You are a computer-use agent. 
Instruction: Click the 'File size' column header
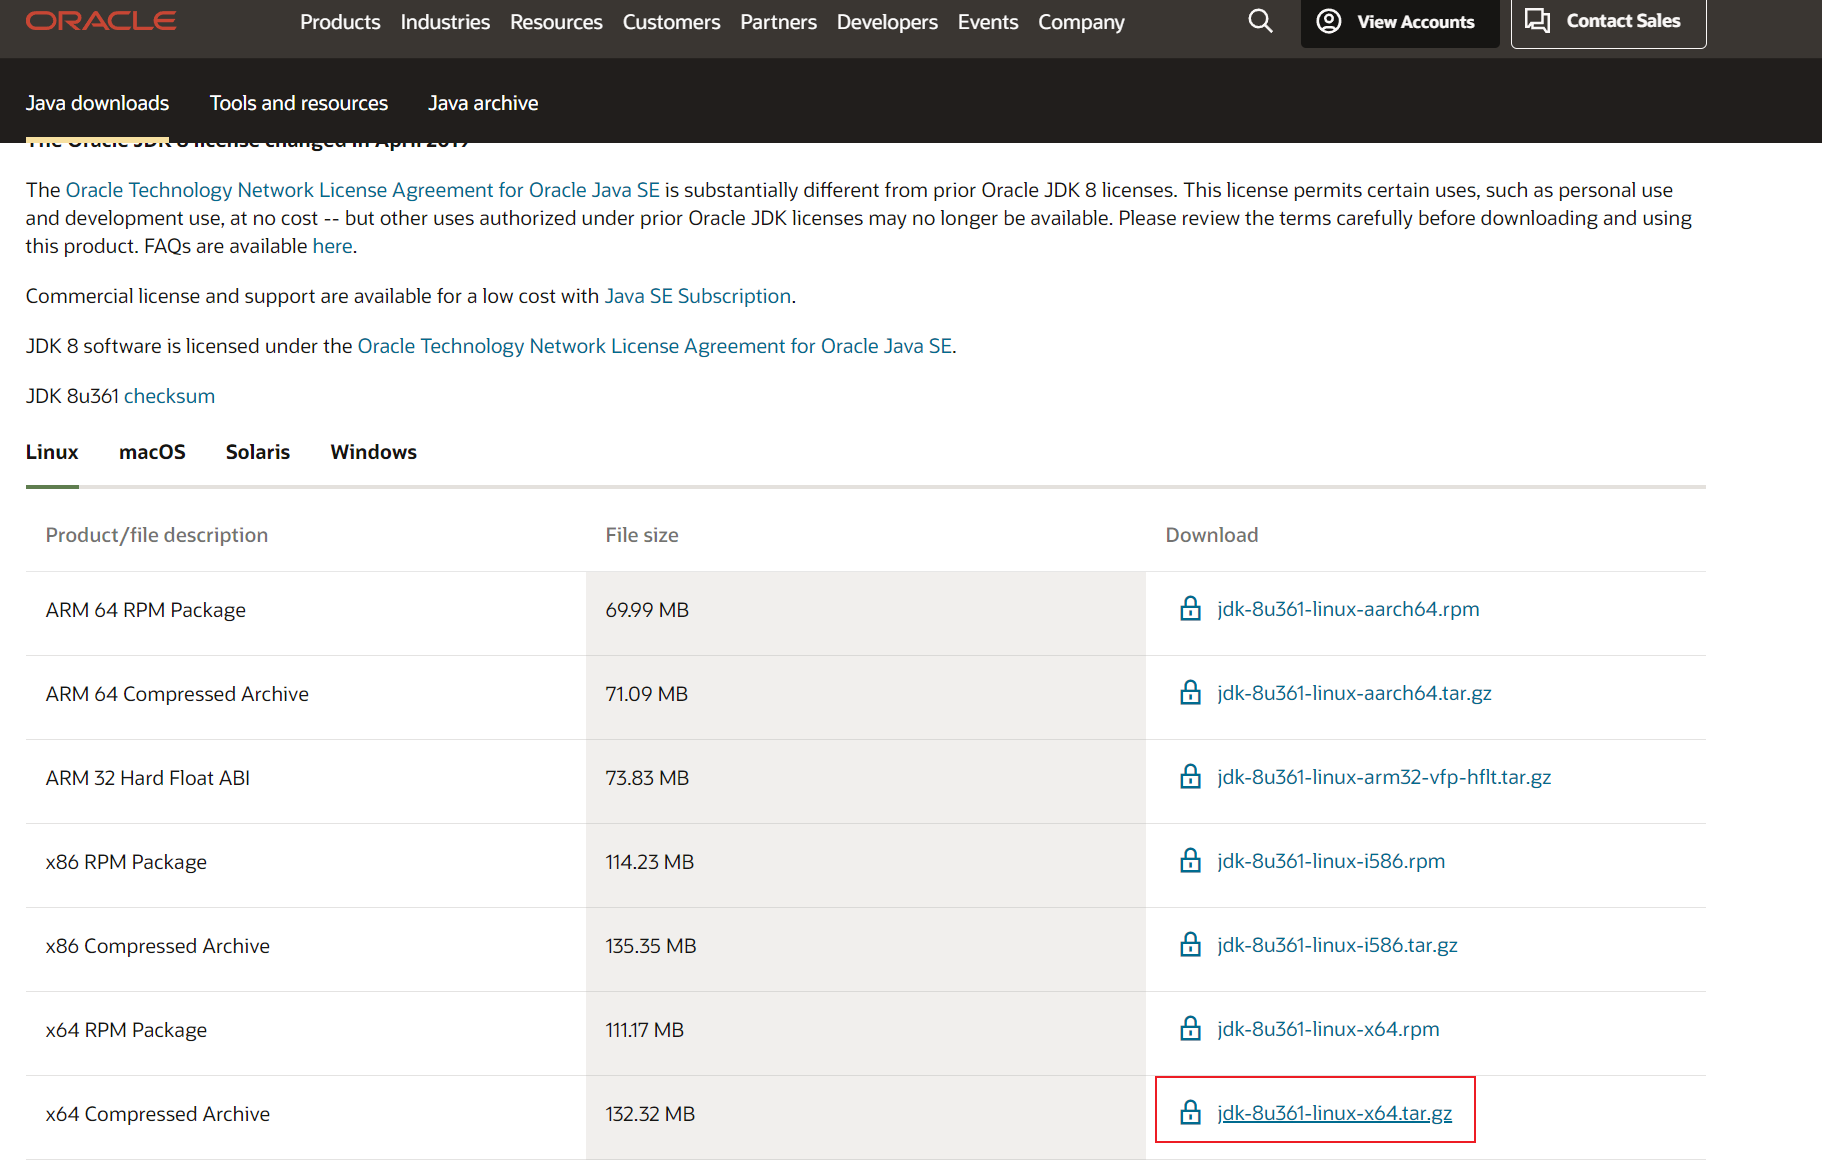coord(642,535)
